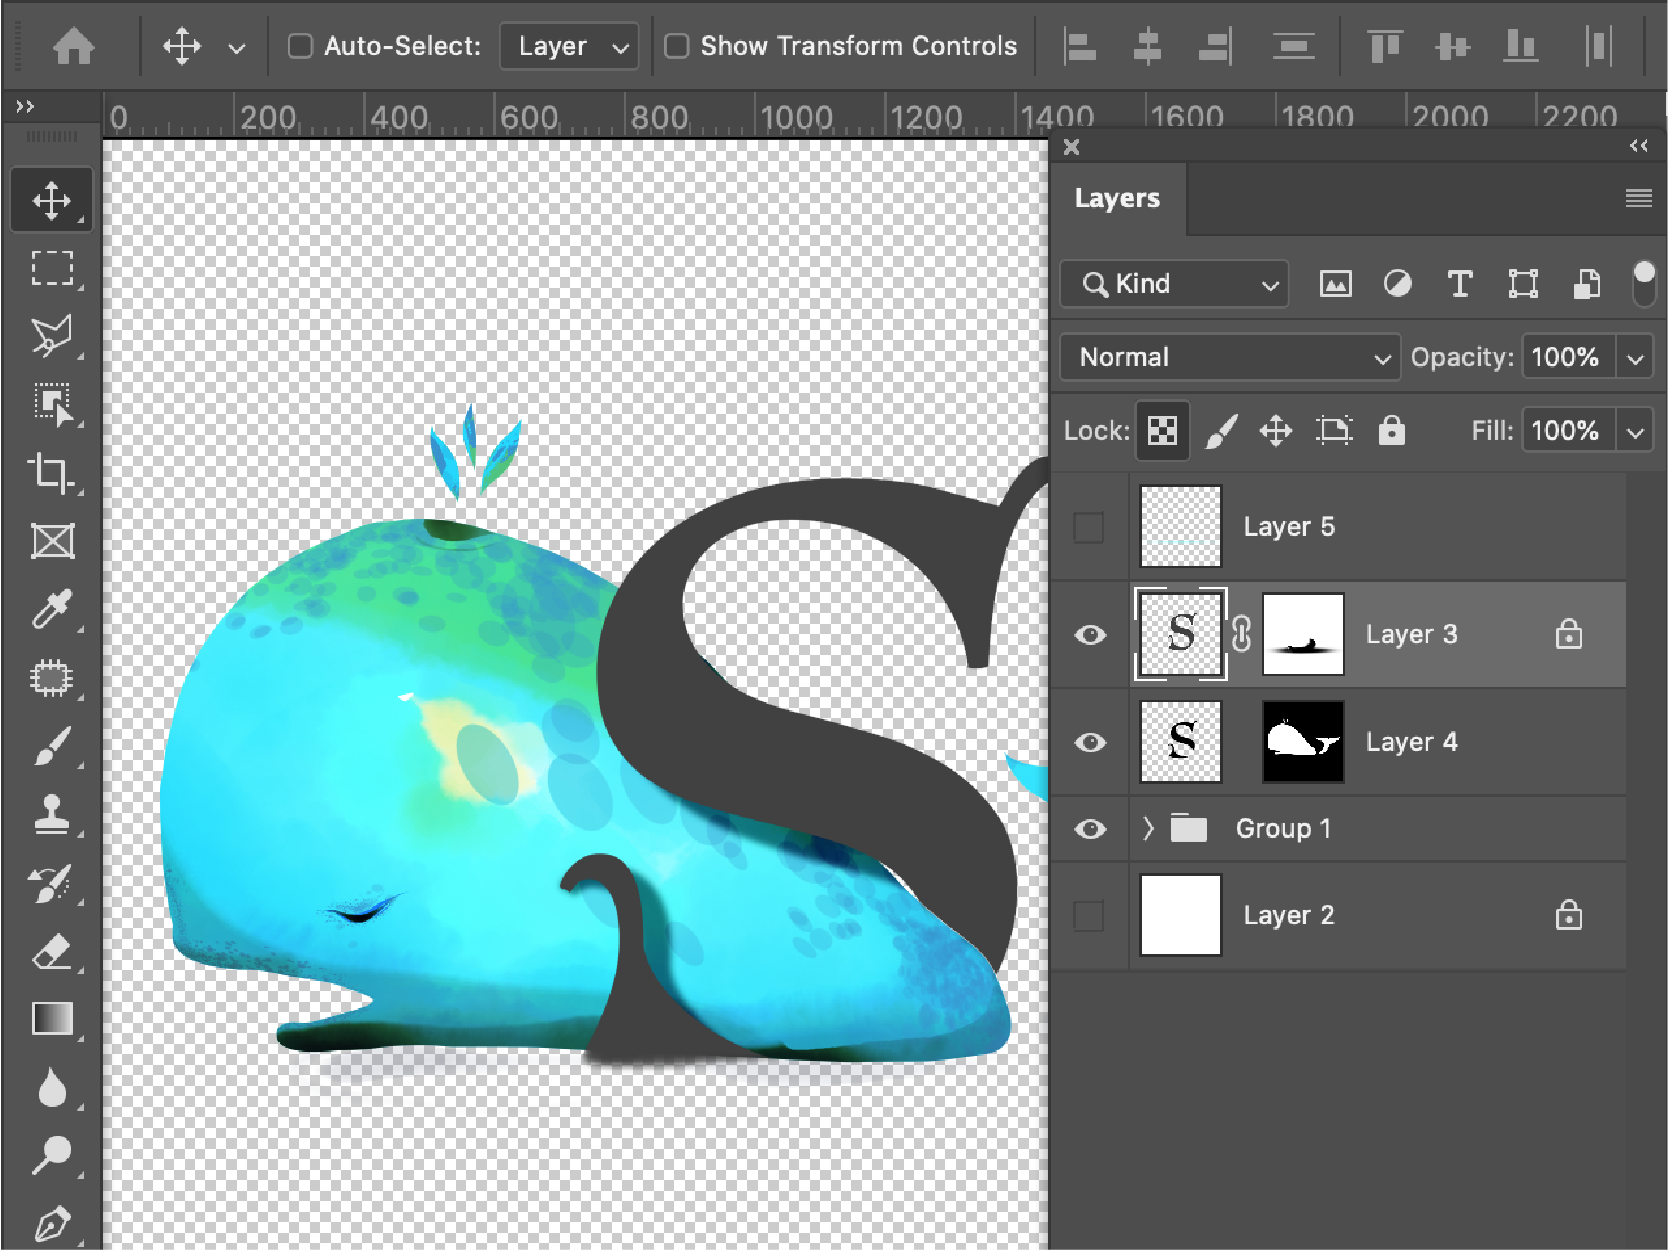Expand Group 1 in the Layers panel
The height and width of the screenshot is (1250, 1668).
click(1147, 829)
